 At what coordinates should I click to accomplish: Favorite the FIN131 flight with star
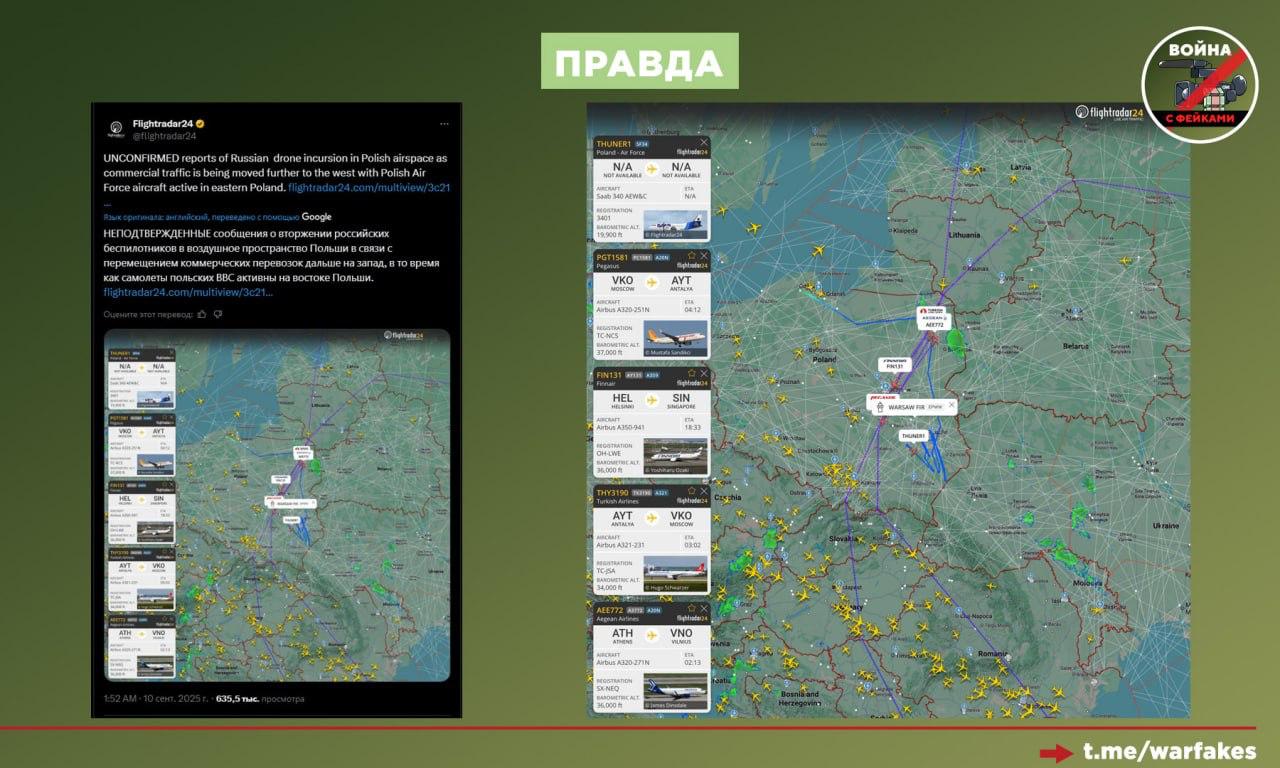click(691, 373)
